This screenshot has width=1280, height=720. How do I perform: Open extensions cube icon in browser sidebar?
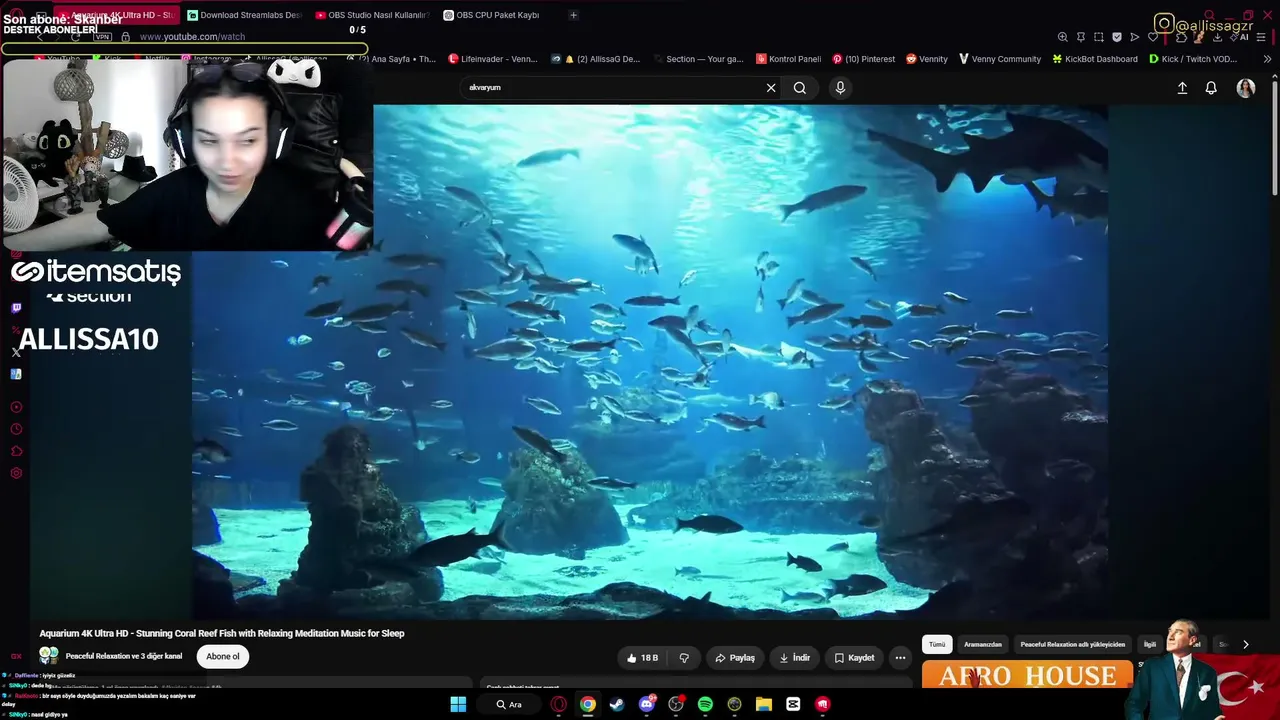(x=16, y=451)
